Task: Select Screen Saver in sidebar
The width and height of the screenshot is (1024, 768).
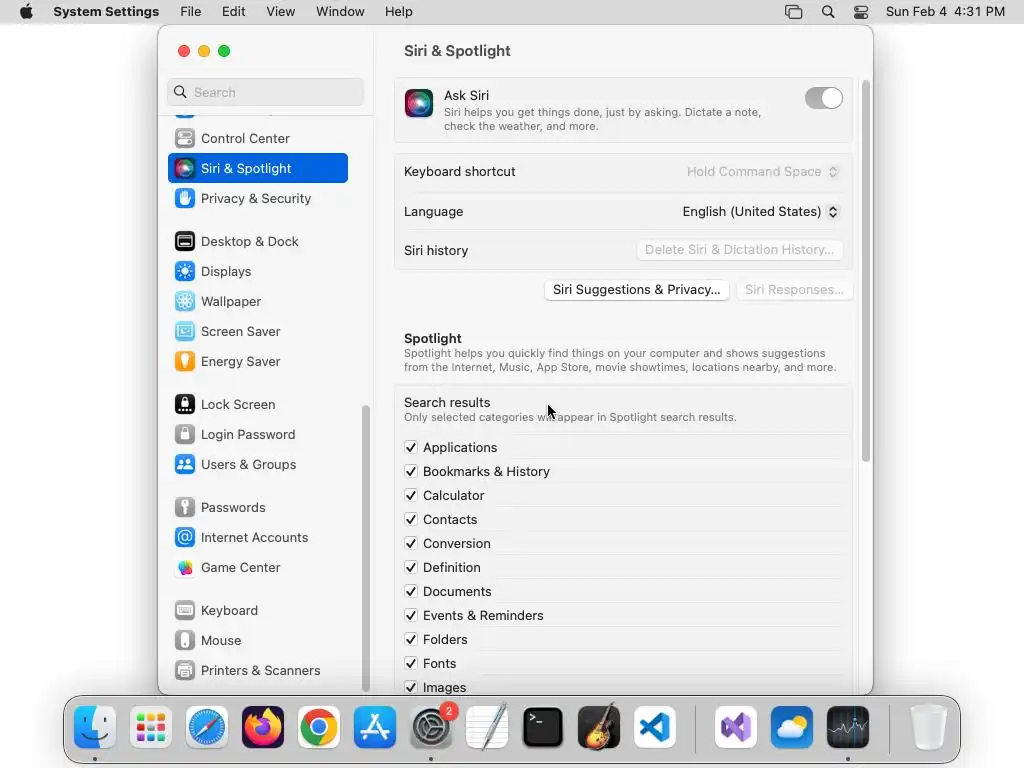Action: pyautogui.click(x=257, y=331)
